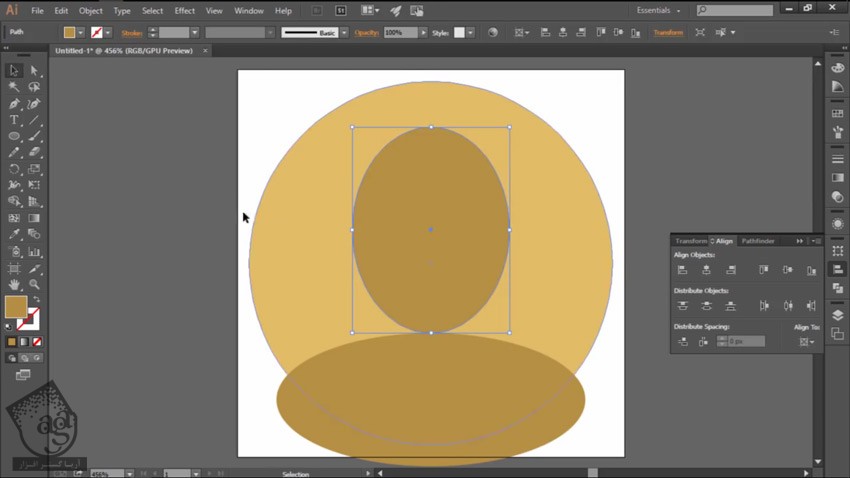Click the large Fill color swatch in toolbox
Viewport: 850px width, 478px height.
16,307
